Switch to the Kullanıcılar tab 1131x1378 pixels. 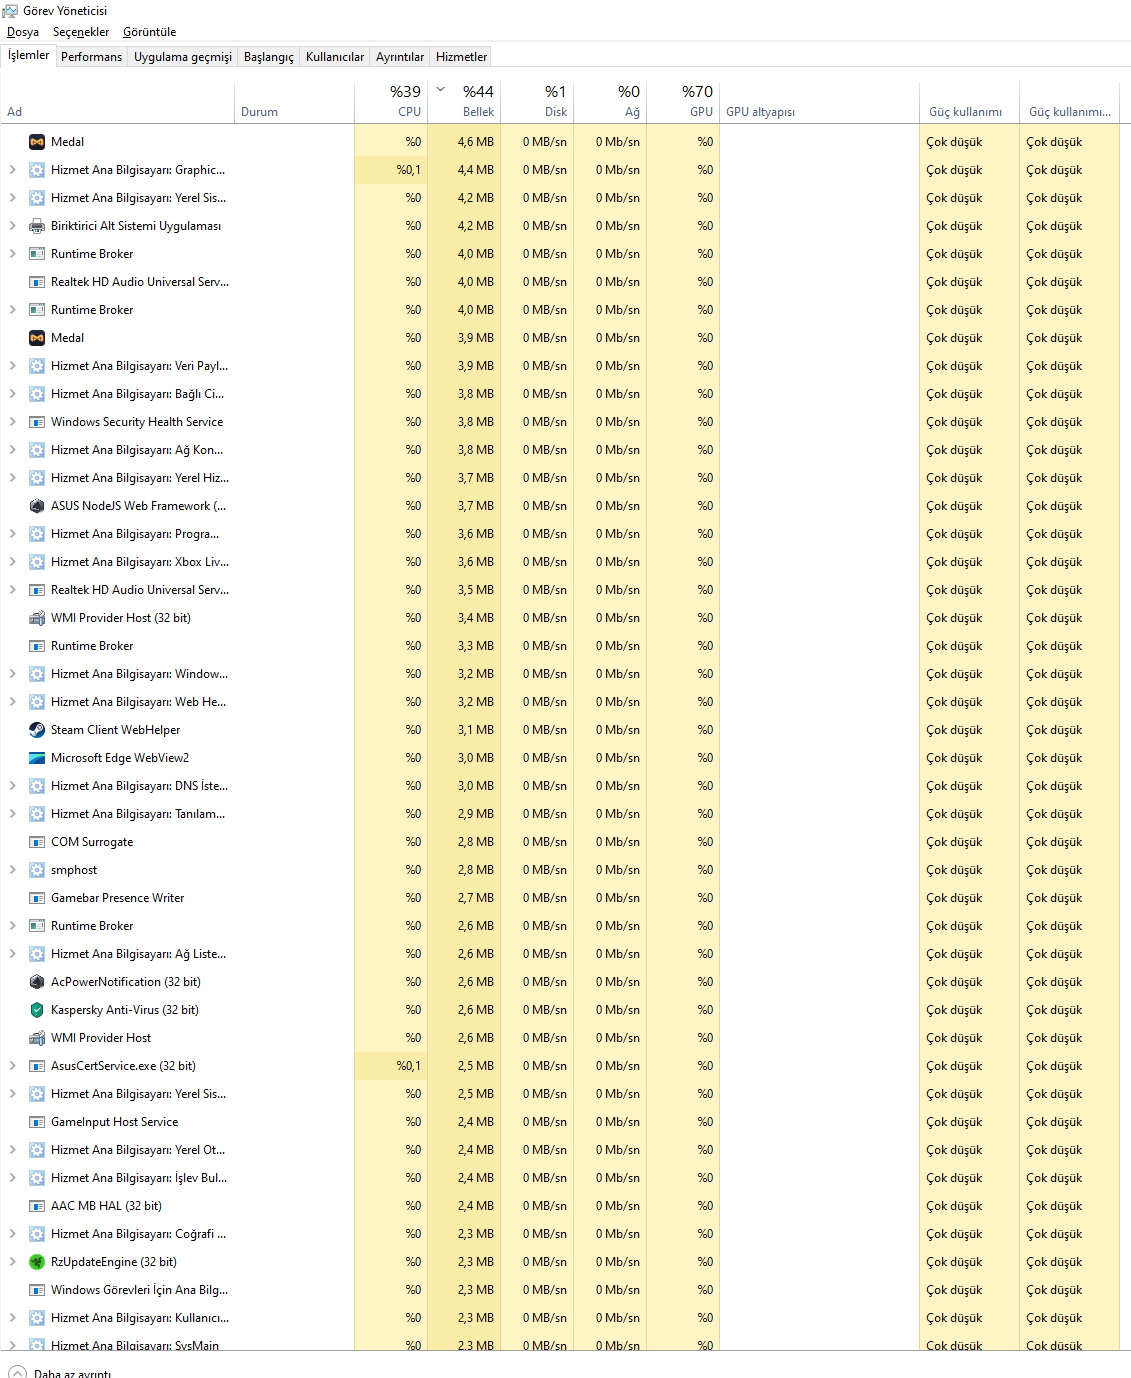(335, 57)
